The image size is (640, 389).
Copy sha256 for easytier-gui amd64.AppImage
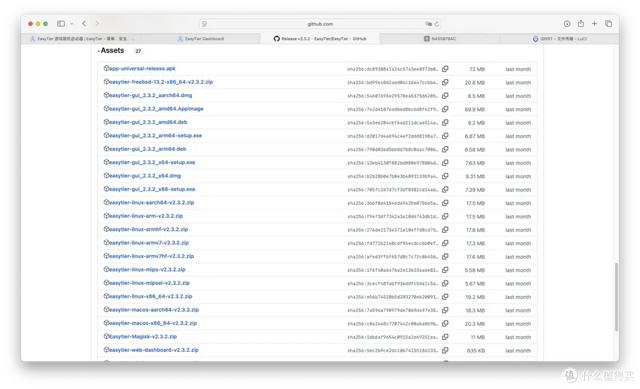(445, 109)
